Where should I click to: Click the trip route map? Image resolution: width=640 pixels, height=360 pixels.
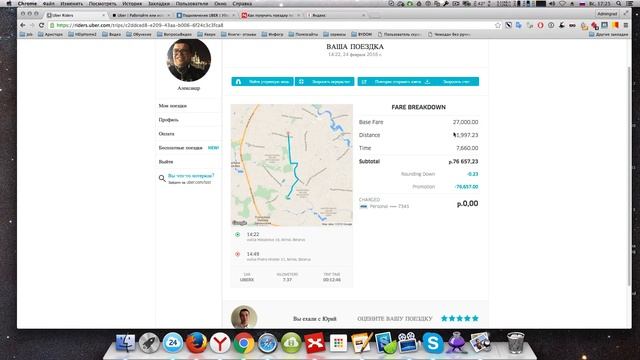(292, 165)
